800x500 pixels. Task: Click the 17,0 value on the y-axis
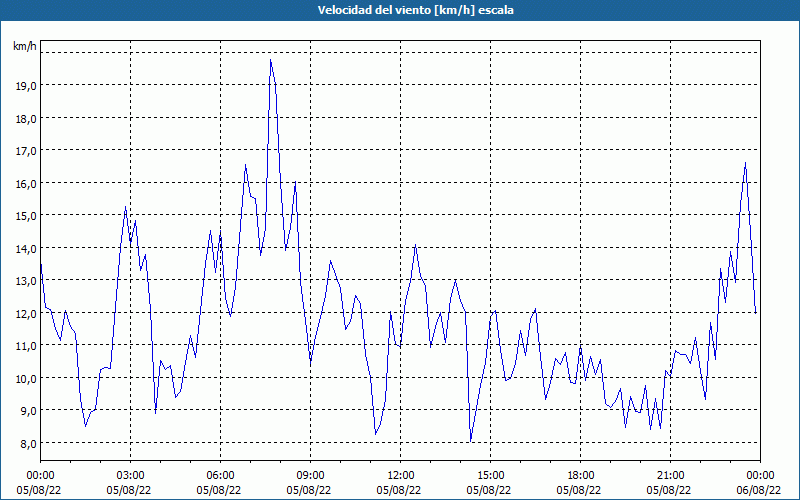click(26, 151)
